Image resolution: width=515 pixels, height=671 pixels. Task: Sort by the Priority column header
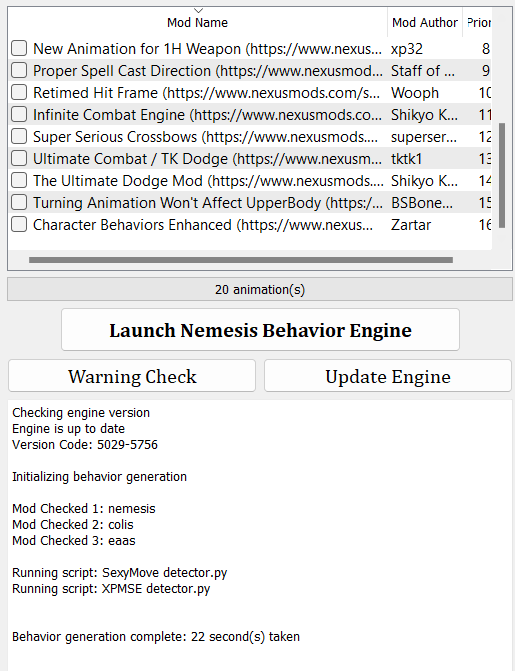(x=477, y=23)
